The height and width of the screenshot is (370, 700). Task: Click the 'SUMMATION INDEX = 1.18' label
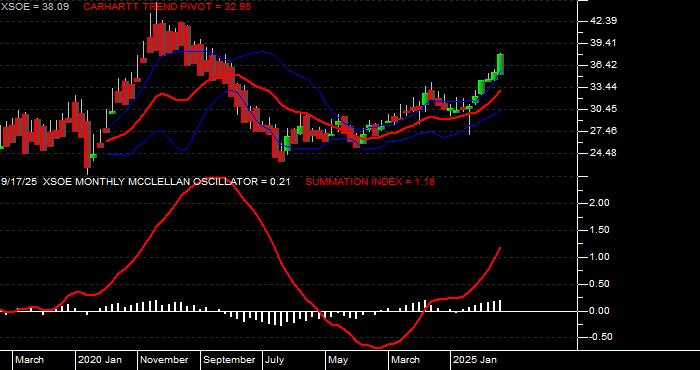(370, 182)
